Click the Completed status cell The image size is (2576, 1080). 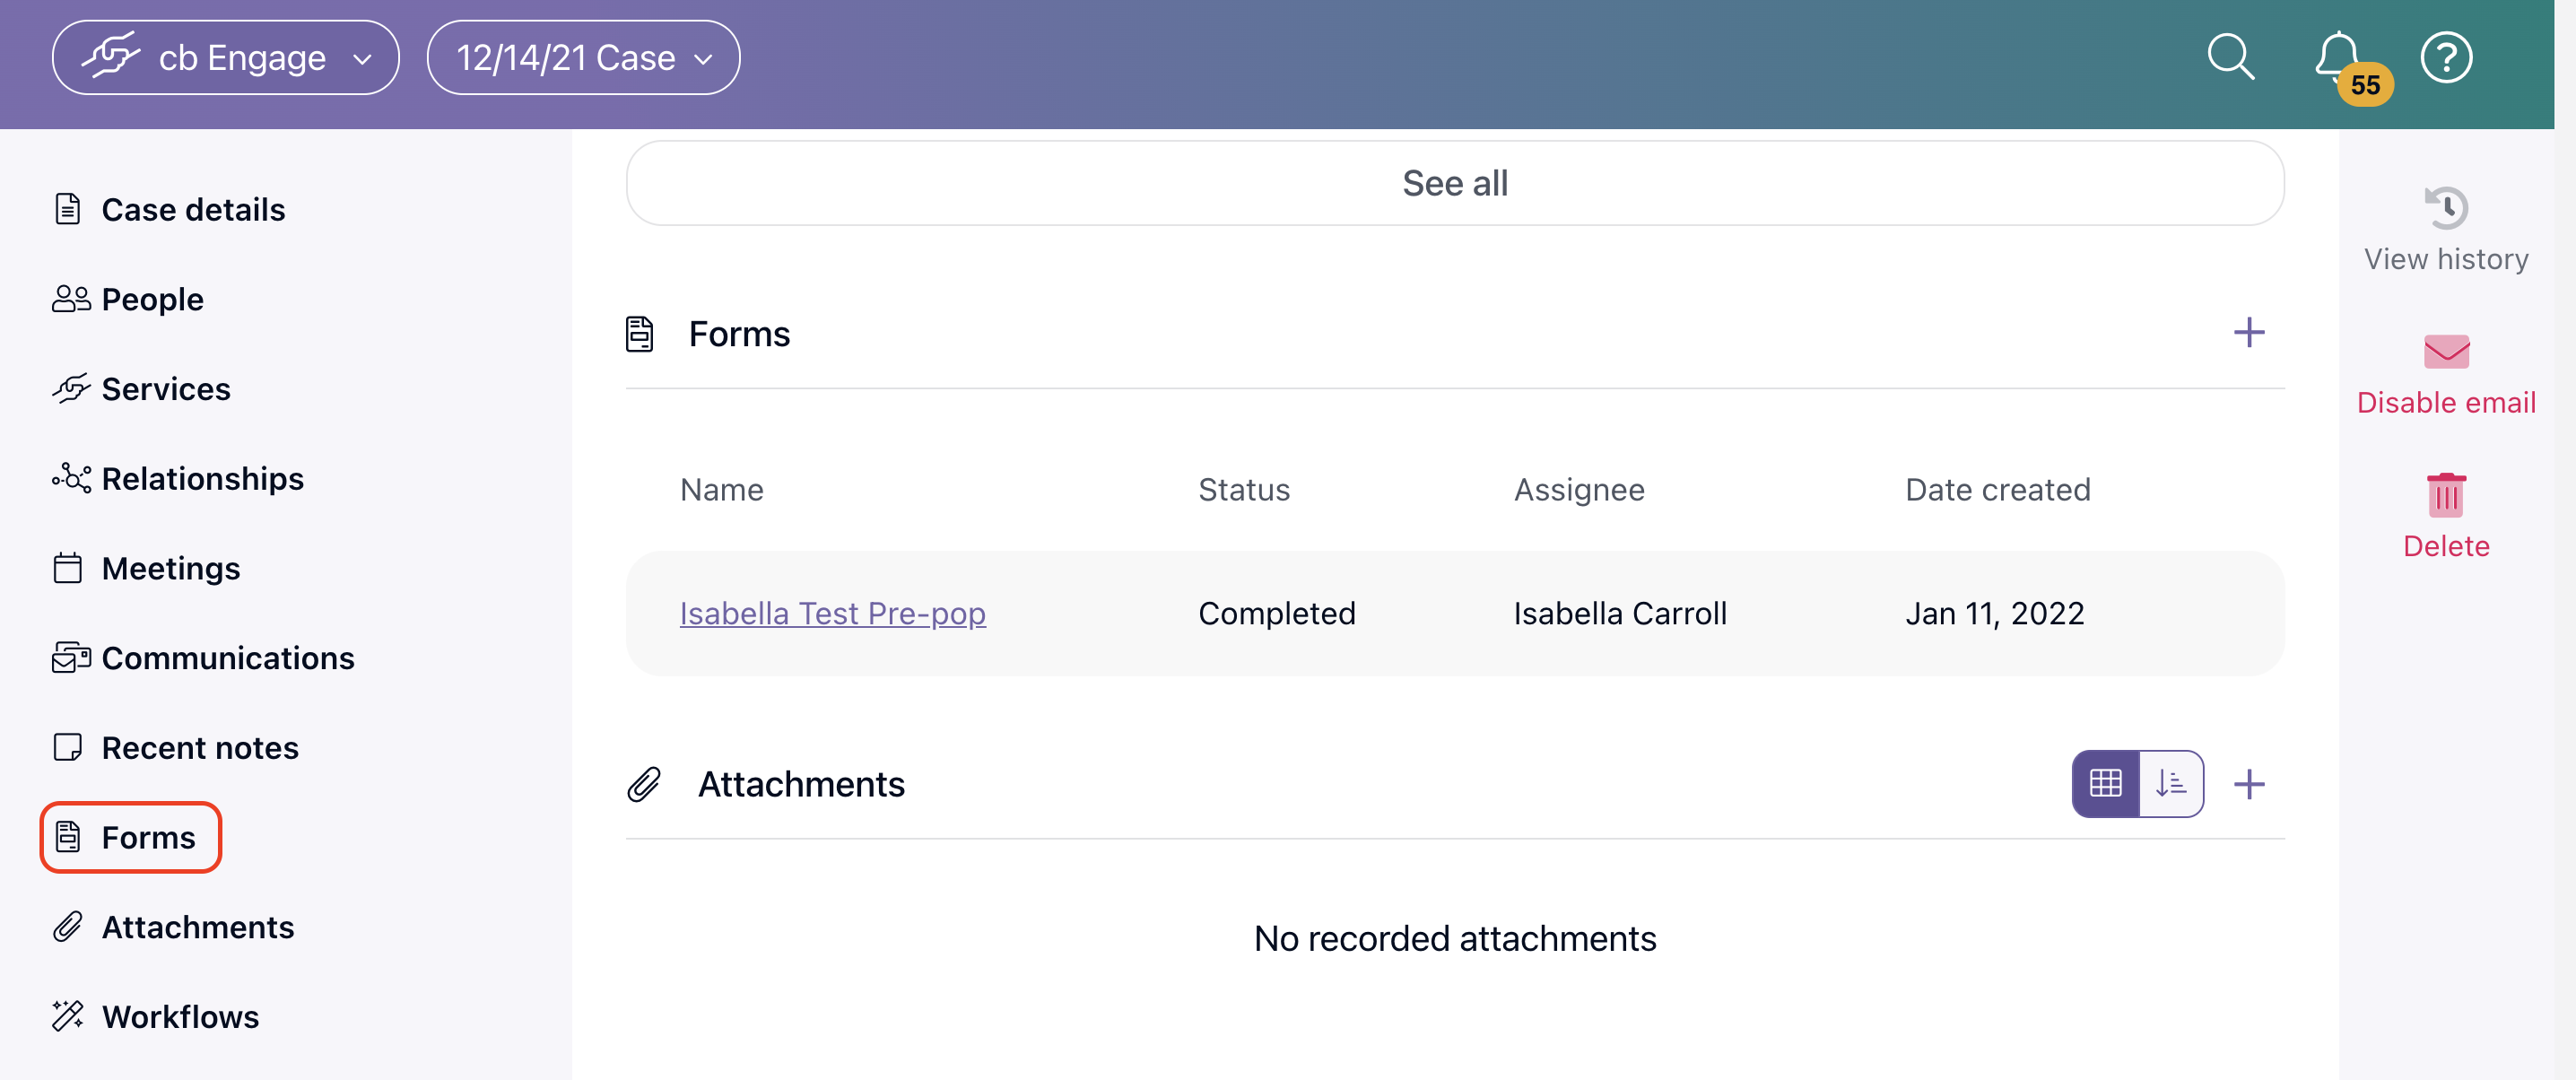click(1276, 613)
